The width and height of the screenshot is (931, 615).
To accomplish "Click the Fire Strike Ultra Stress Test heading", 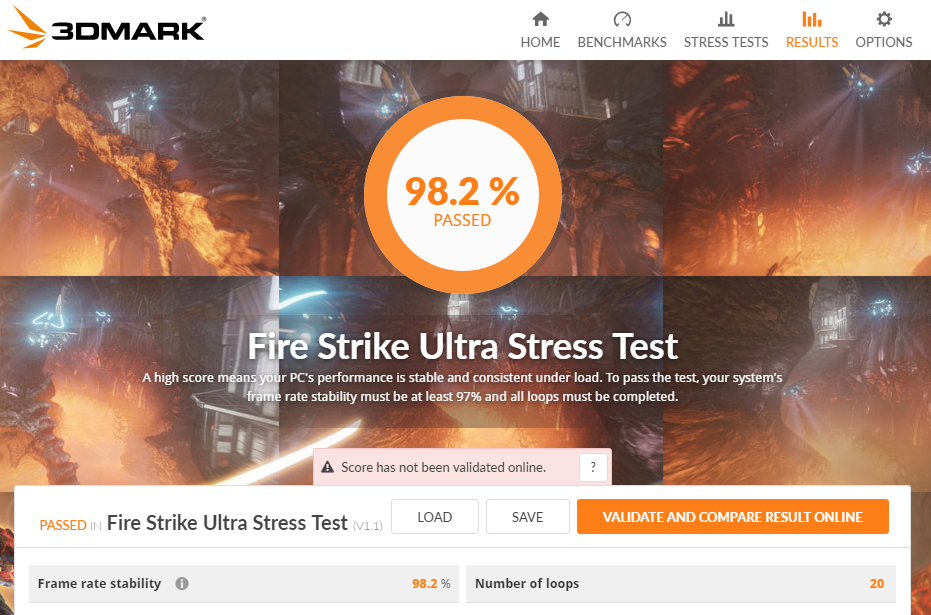I will 463,346.
